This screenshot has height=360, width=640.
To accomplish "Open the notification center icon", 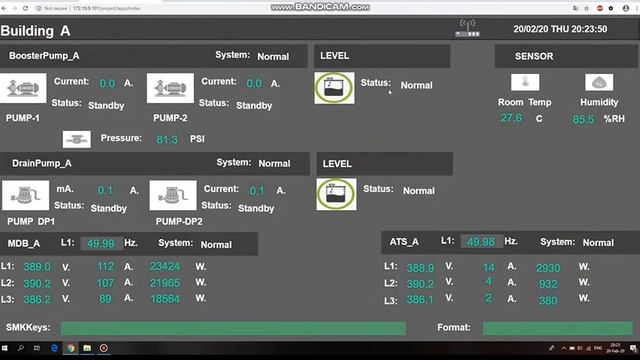I will [x=633, y=348].
